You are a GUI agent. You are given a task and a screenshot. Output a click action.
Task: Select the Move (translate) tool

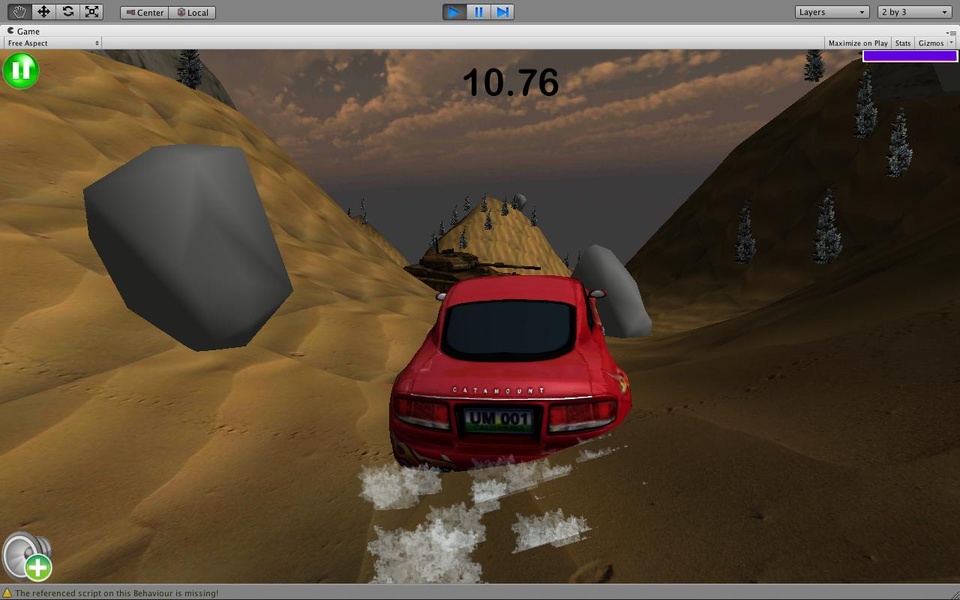(x=43, y=12)
